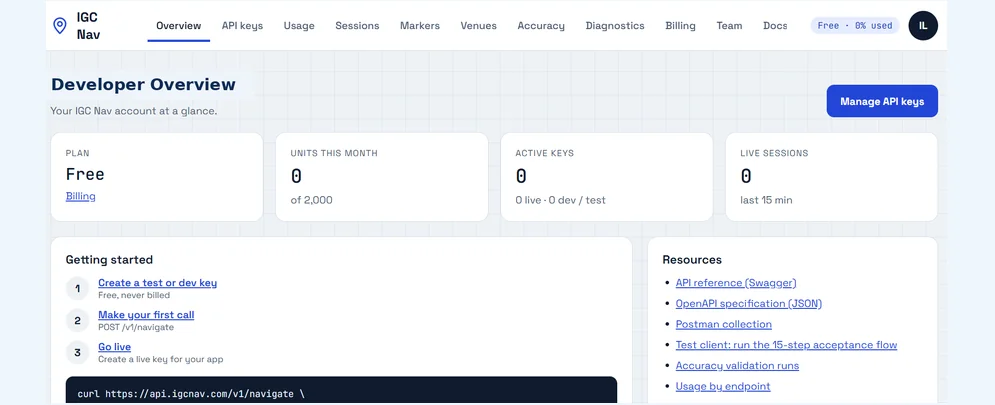
Task: Open the Postman collection link
Action: coord(723,324)
